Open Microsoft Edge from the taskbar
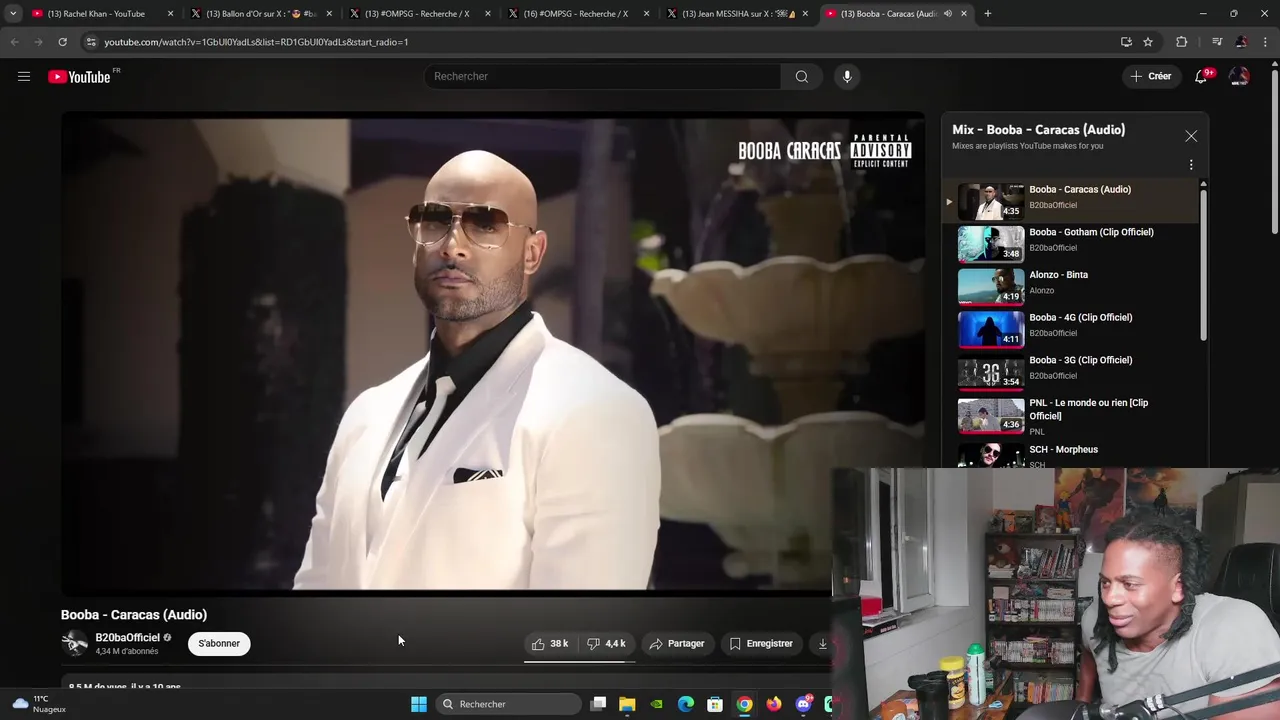Viewport: 1280px width, 720px height. click(x=686, y=704)
